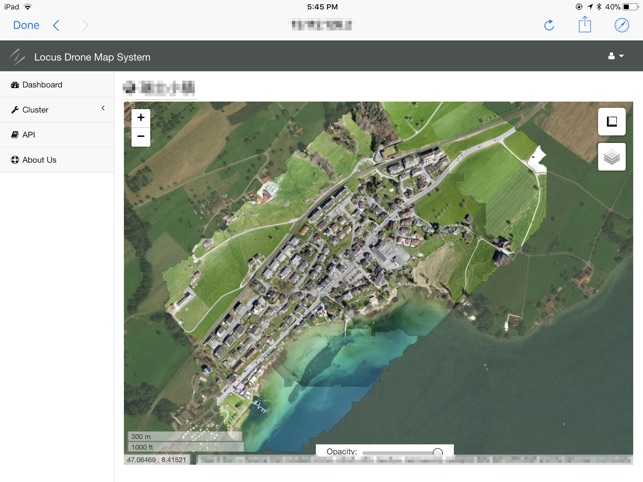
Task: Zoom out the map with minus button
Action: (141, 136)
